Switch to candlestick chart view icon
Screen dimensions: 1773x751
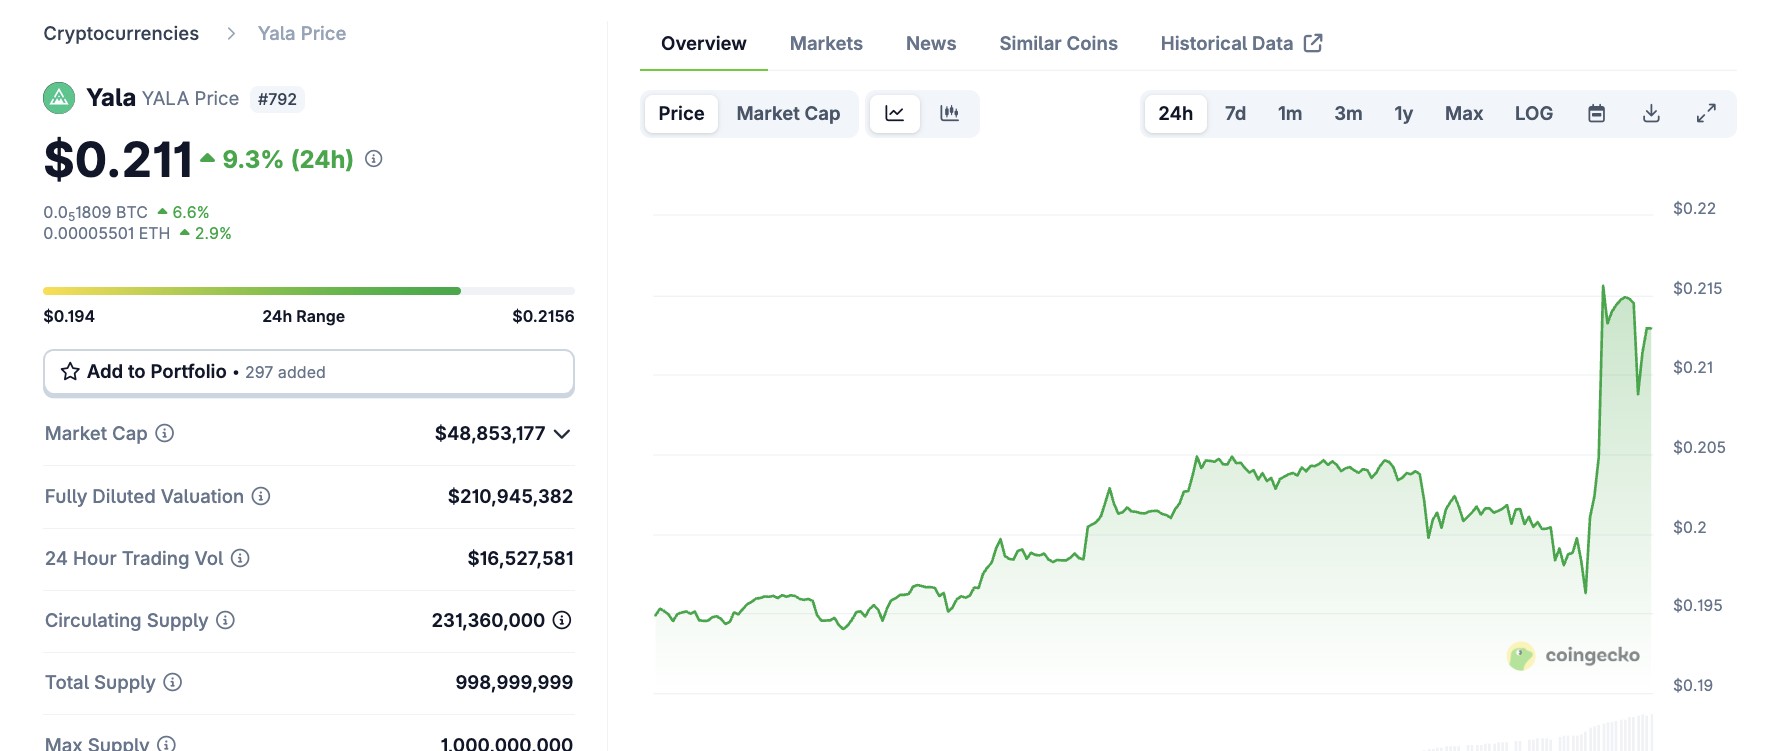coord(950,114)
